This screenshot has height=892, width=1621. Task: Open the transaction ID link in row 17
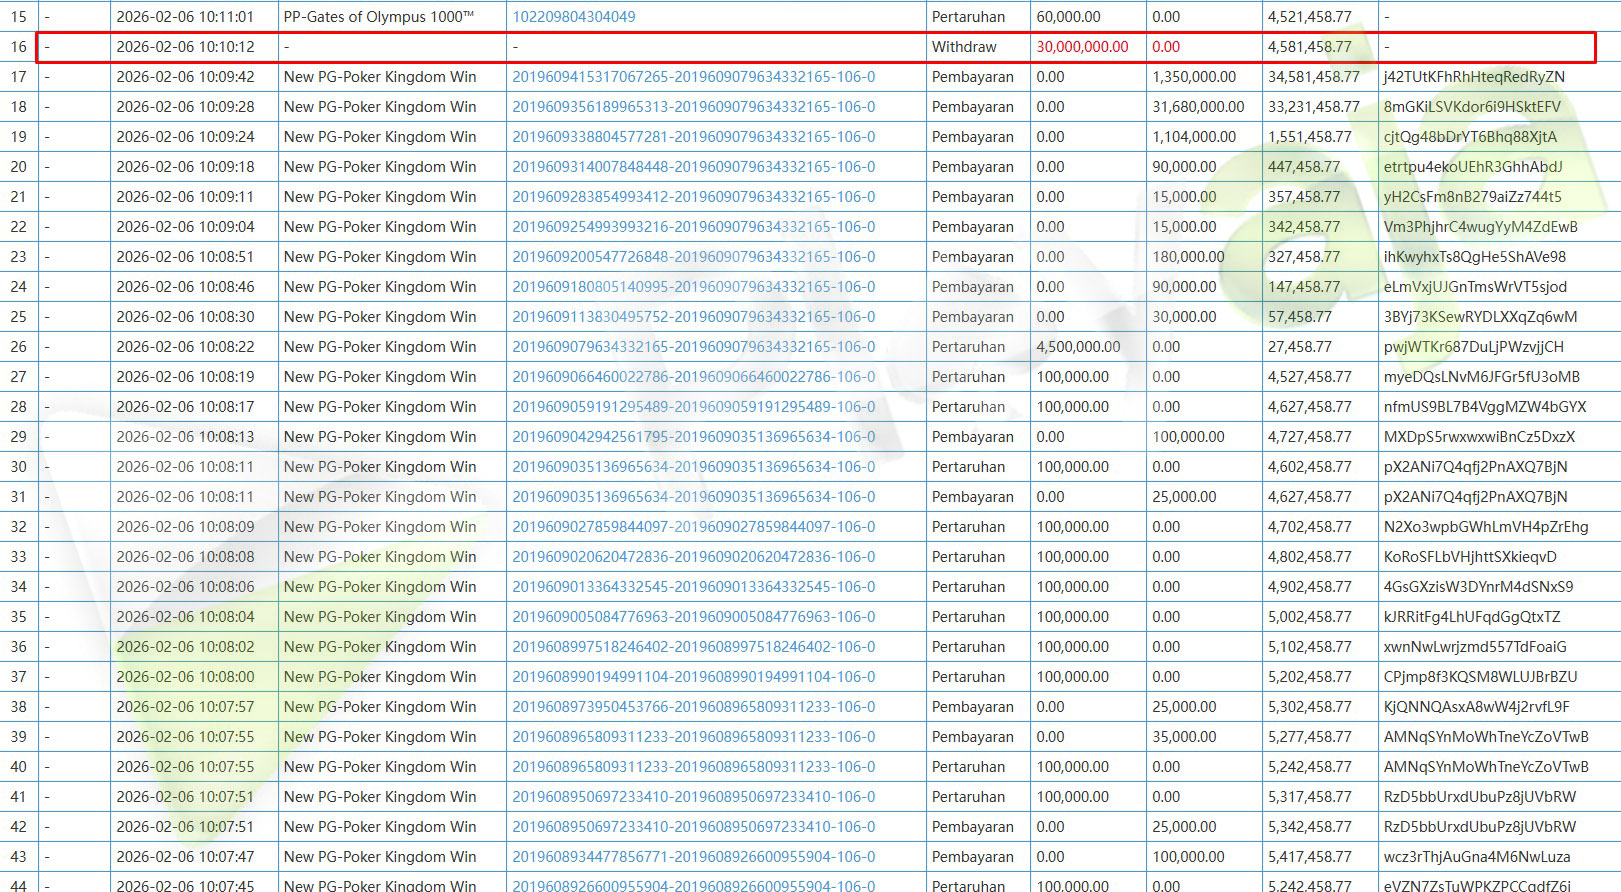tap(693, 77)
